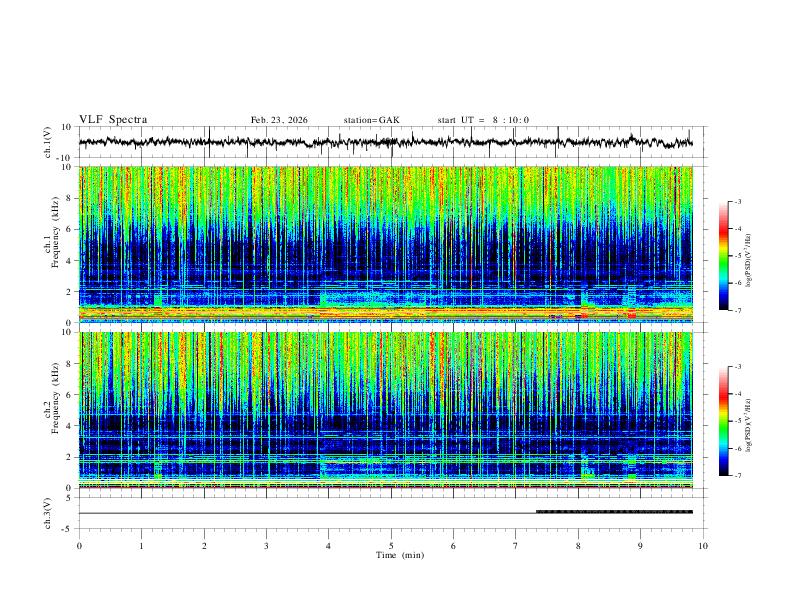Click the "VLF Spectra" title text

[x=113, y=120]
